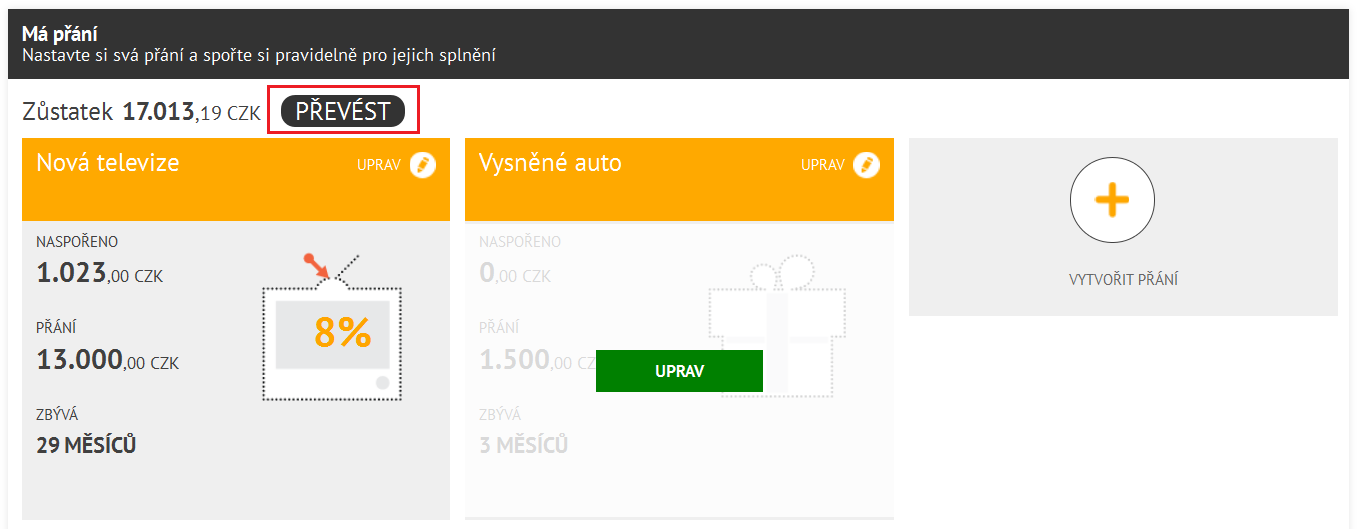Open the Vysněné auto card title

tap(550, 163)
